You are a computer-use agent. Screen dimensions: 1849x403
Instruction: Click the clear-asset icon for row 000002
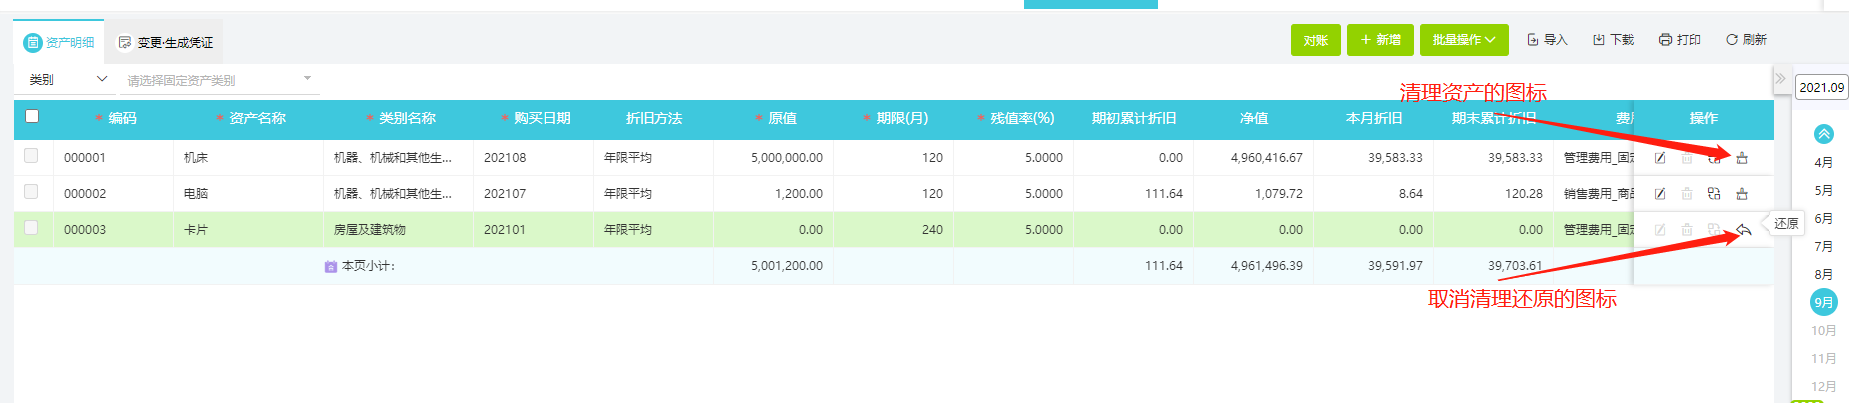point(1742,194)
